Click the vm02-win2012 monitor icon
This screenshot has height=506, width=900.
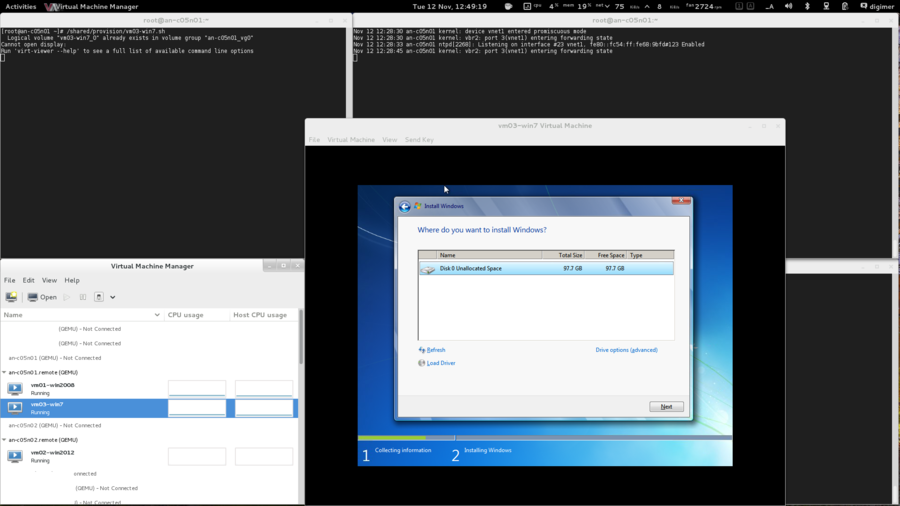pyautogui.click(x=15, y=456)
